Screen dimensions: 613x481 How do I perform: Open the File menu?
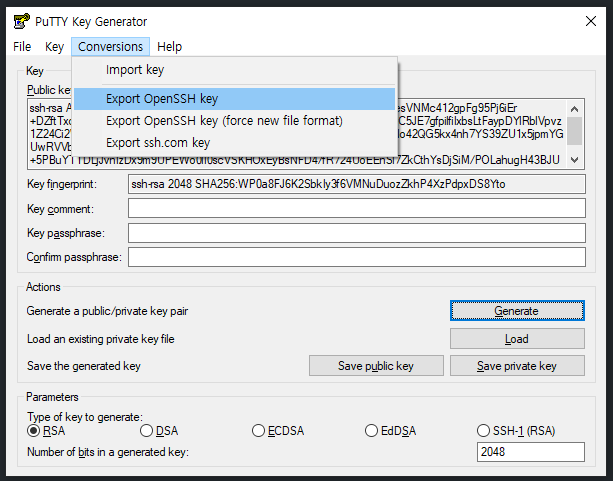22,47
